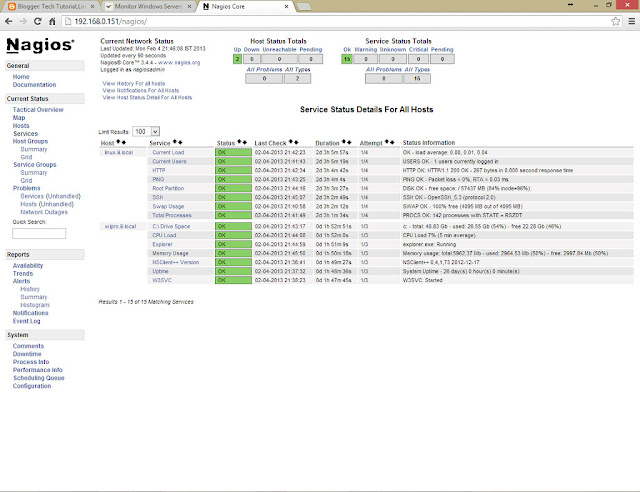The height and width of the screenshot is (492, 640).
Task: Open the Limit Results dropdown
Action: [x=146, y=131]
